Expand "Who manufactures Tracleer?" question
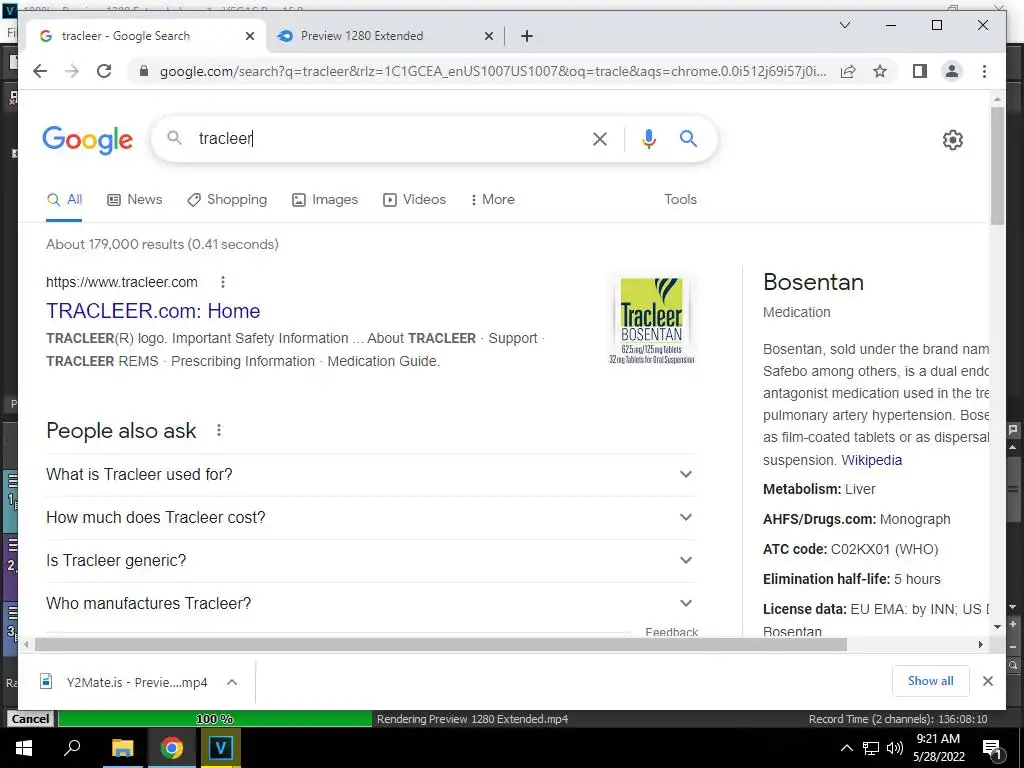This screenshot has height=768, width=1024. click(x=371, y=604)
